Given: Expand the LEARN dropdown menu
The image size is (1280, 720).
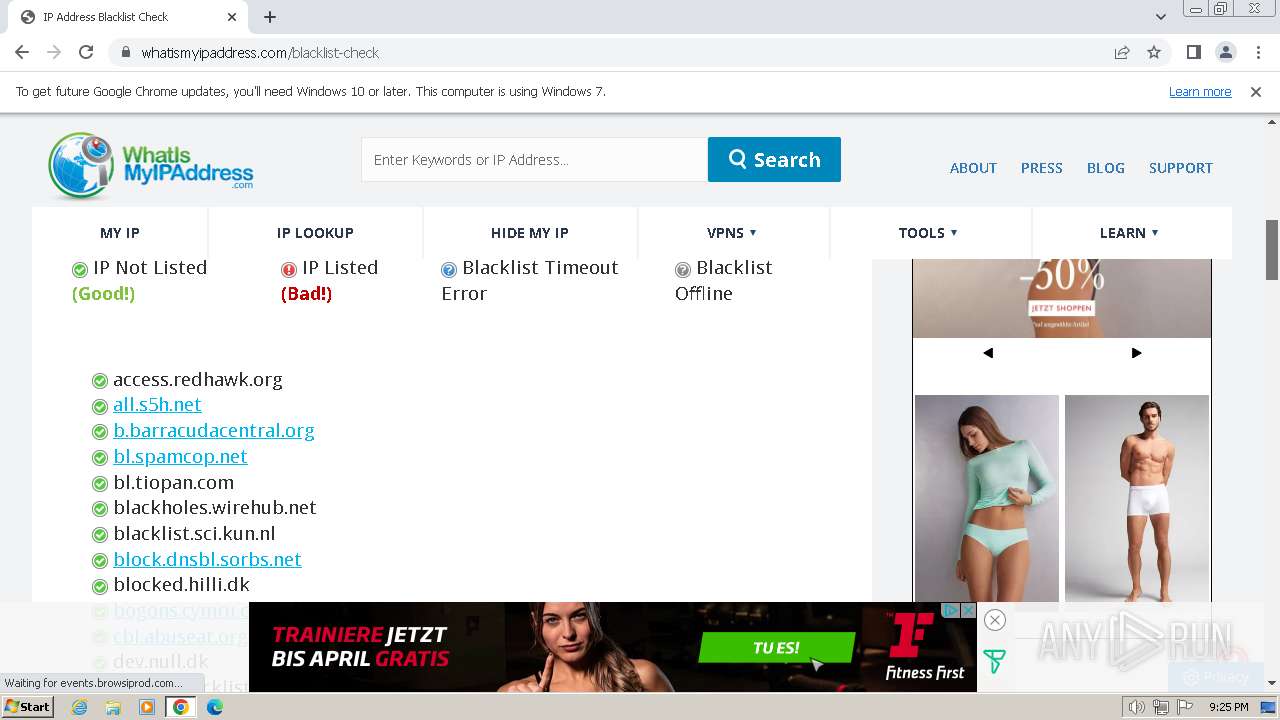Looking at the screenshot, I should 1129,233.
